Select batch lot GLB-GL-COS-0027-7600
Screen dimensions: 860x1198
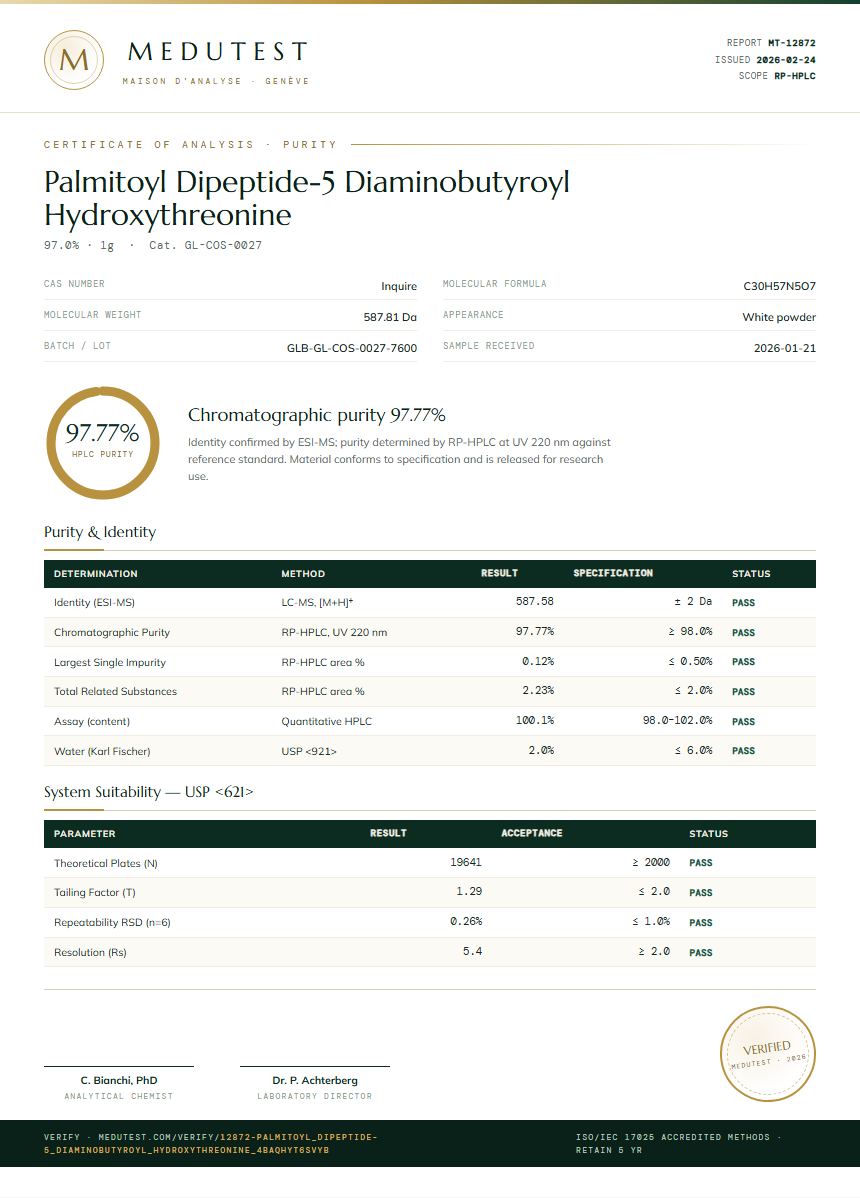point(351,348)
